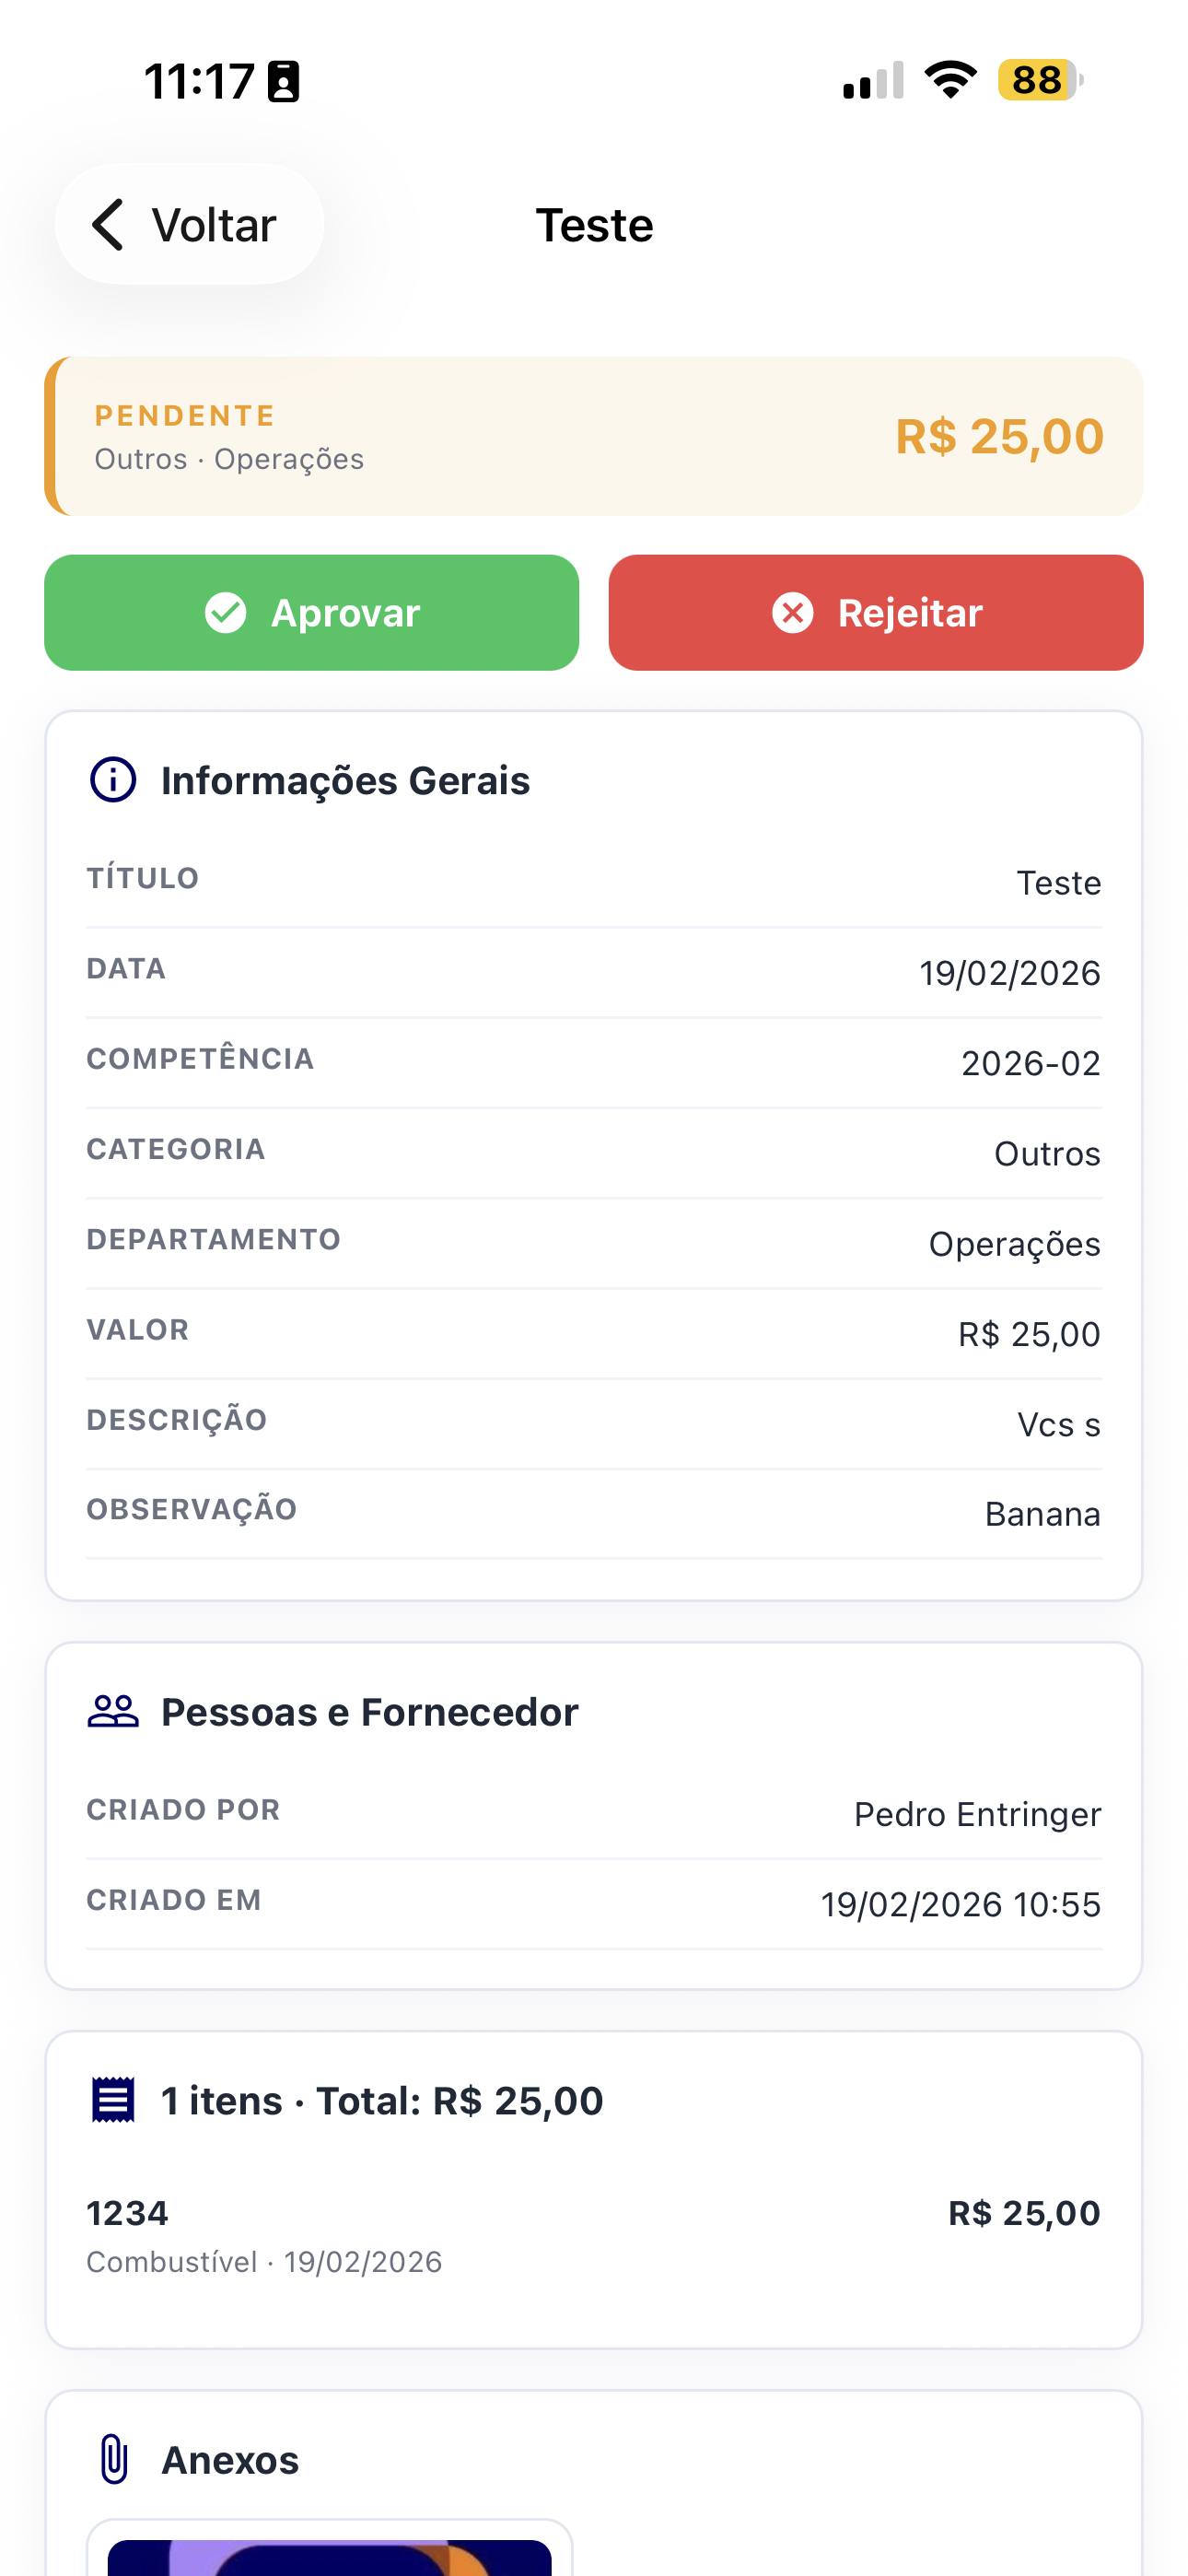Select the 1234 Combustível item row
The image size is (1188, 2576).
pos(593,2235)
